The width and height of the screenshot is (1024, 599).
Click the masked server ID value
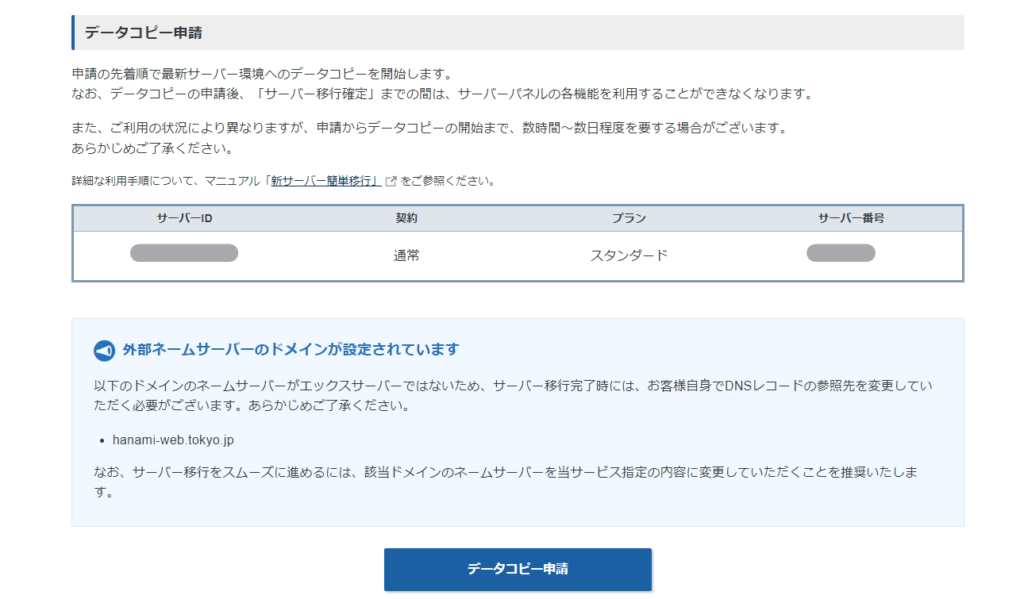point(184,253)
